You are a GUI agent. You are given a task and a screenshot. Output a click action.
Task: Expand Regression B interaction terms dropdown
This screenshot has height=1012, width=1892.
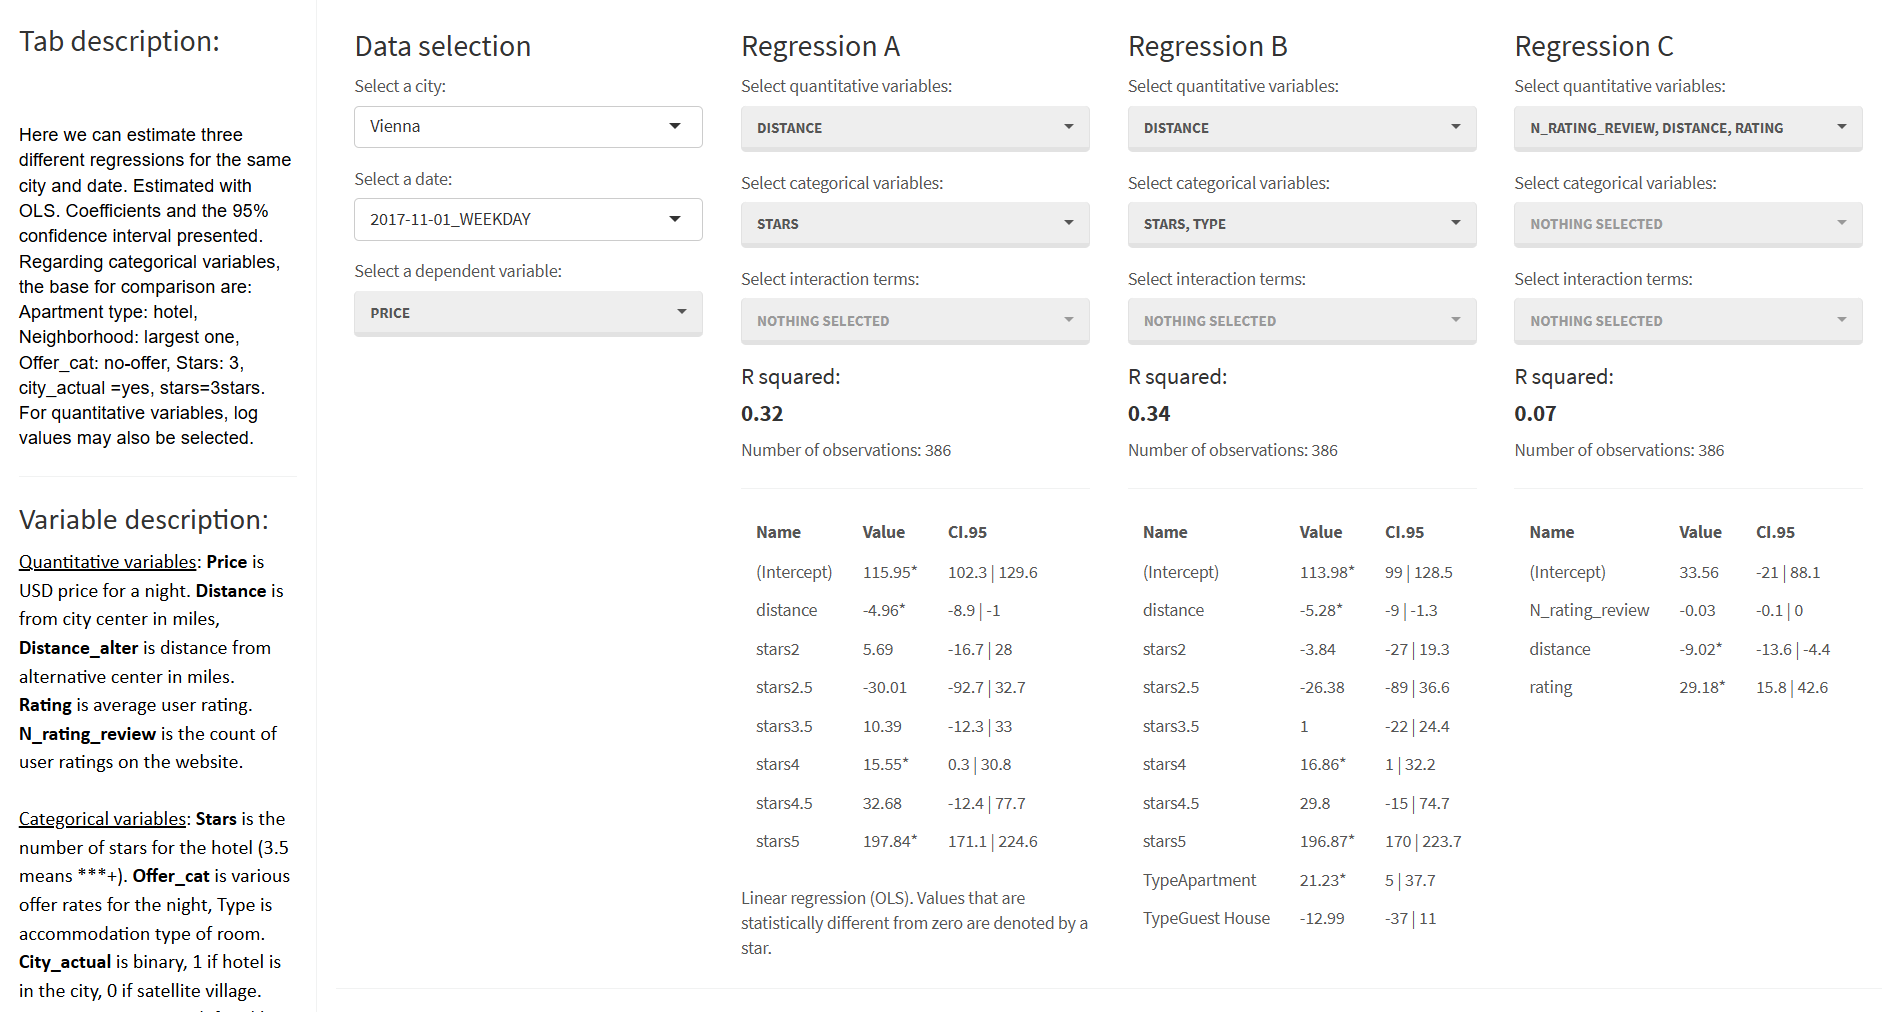coord(1301,321)
